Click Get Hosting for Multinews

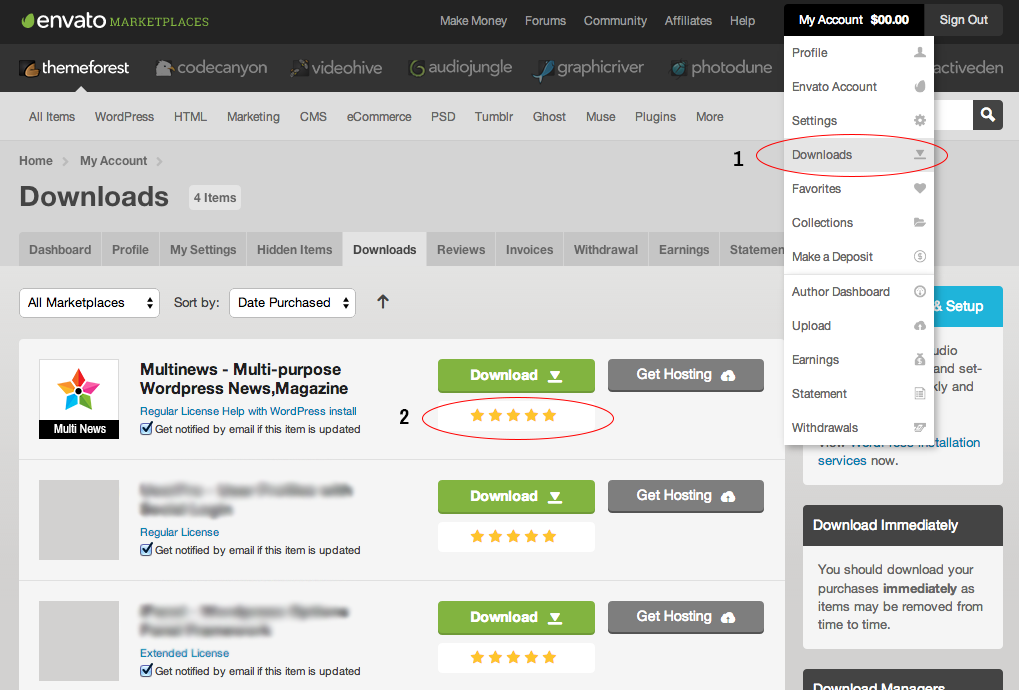click(x=685, y=375)
